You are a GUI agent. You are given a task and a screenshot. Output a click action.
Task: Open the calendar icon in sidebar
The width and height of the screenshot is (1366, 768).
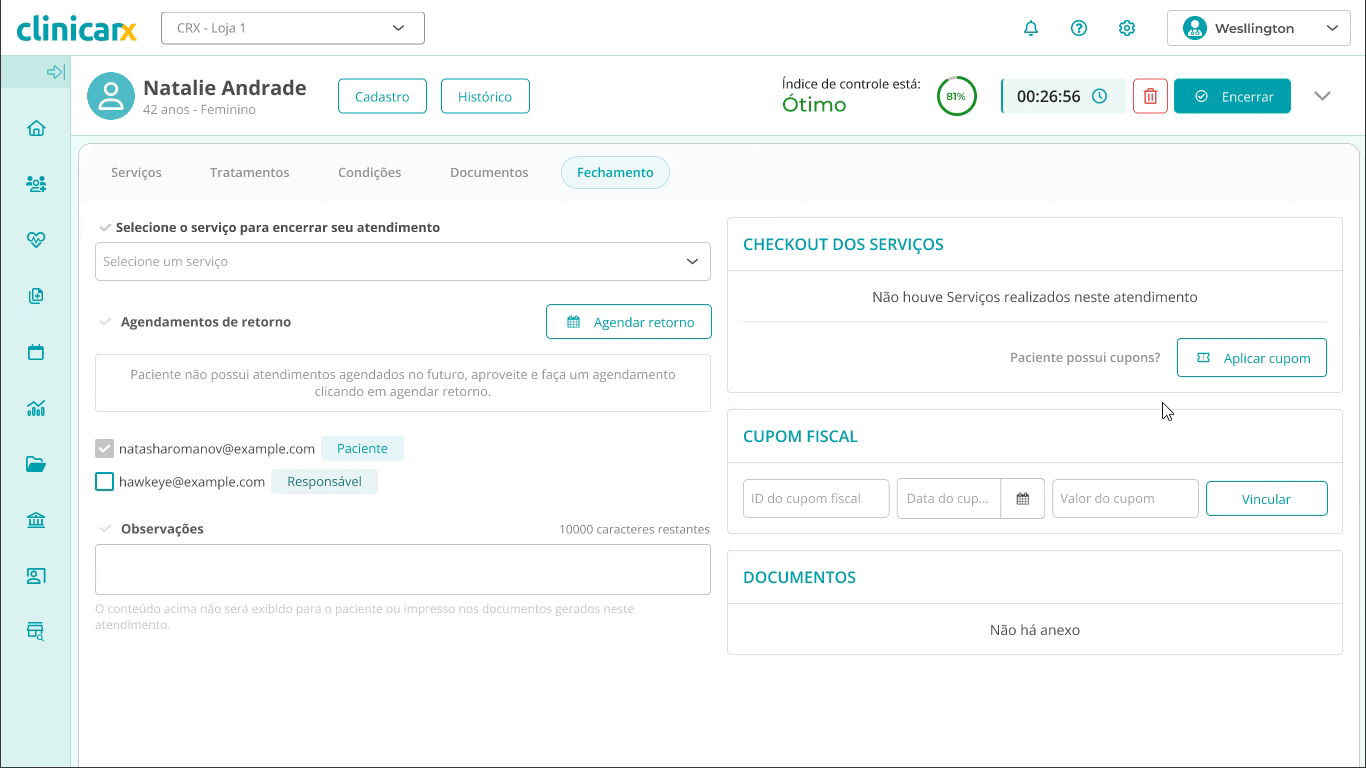(x=36, y=352)
